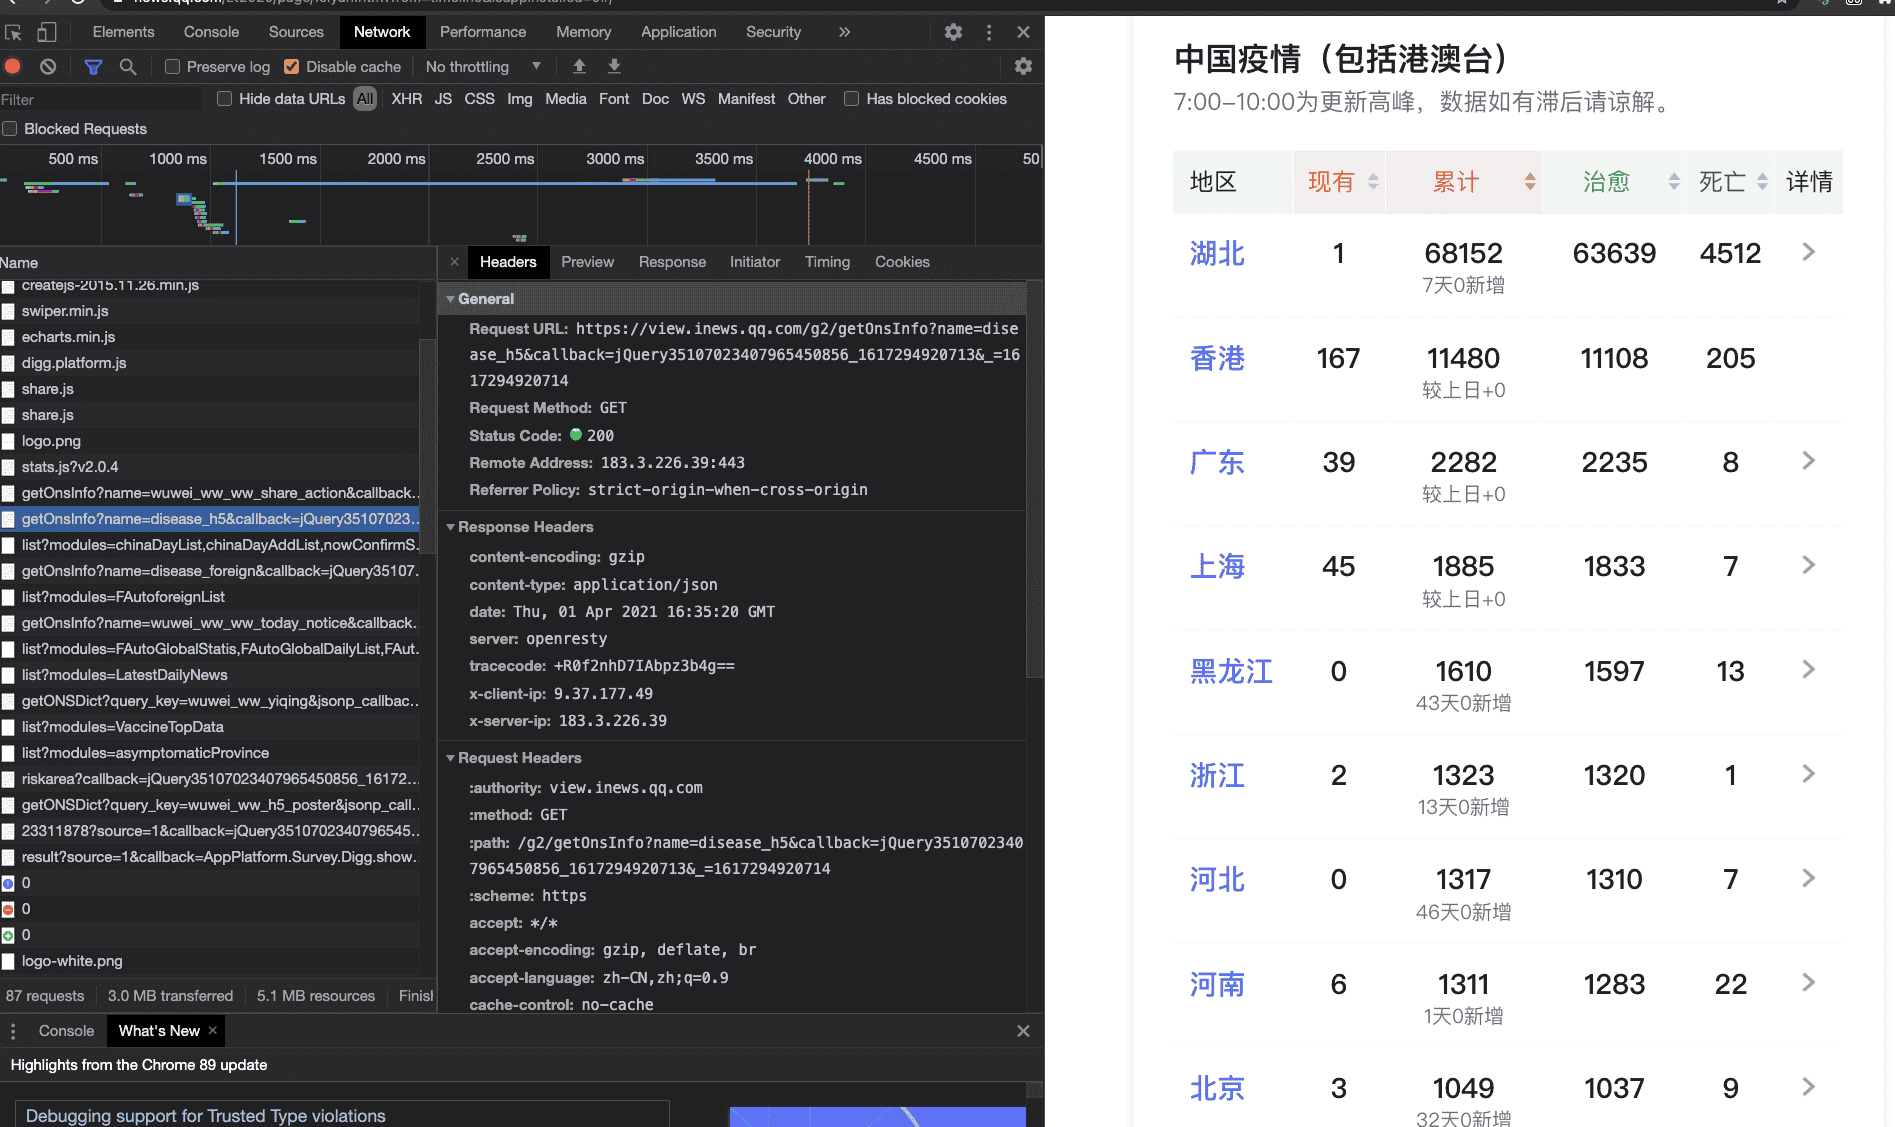Click the import HAR upload arrow

coord(579,66)
